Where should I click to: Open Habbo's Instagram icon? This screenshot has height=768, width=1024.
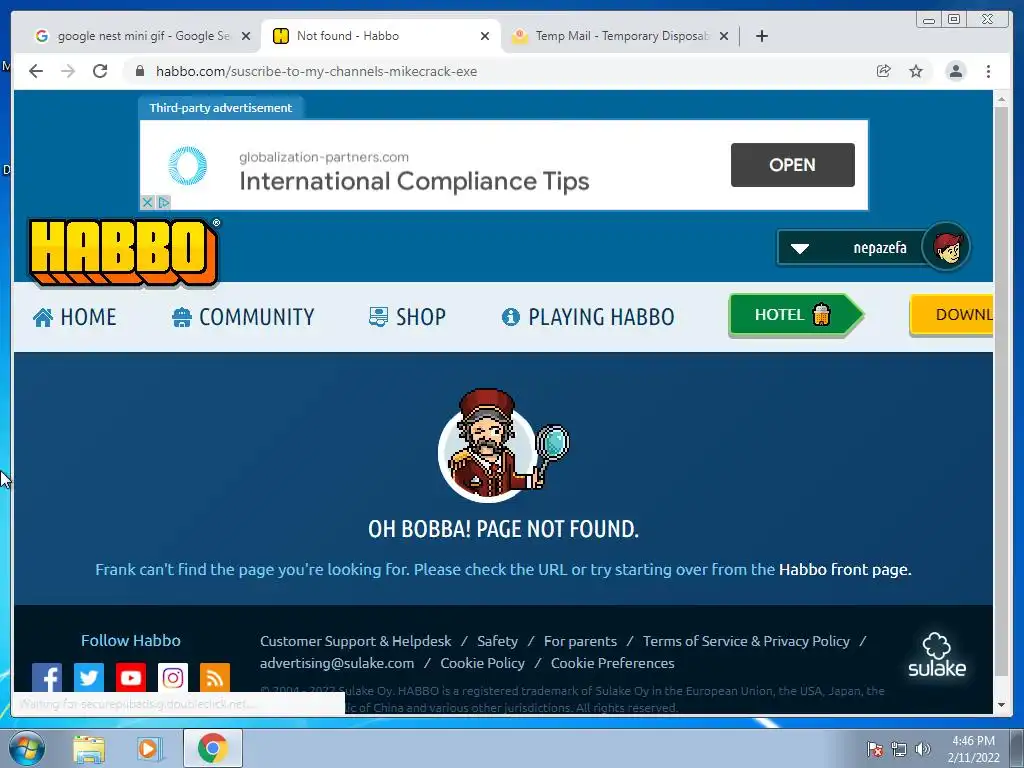point(172,678)
